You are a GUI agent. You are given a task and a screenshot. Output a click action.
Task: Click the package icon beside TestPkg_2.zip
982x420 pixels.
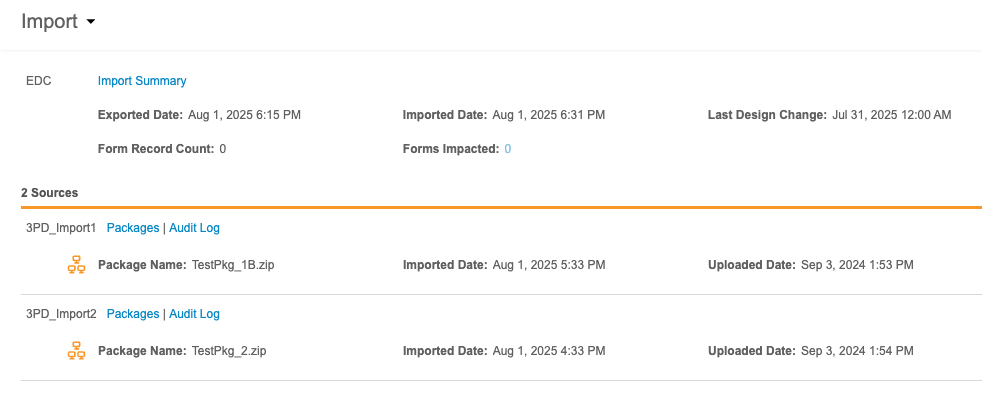pyautogui.click(x=76, y=351)
